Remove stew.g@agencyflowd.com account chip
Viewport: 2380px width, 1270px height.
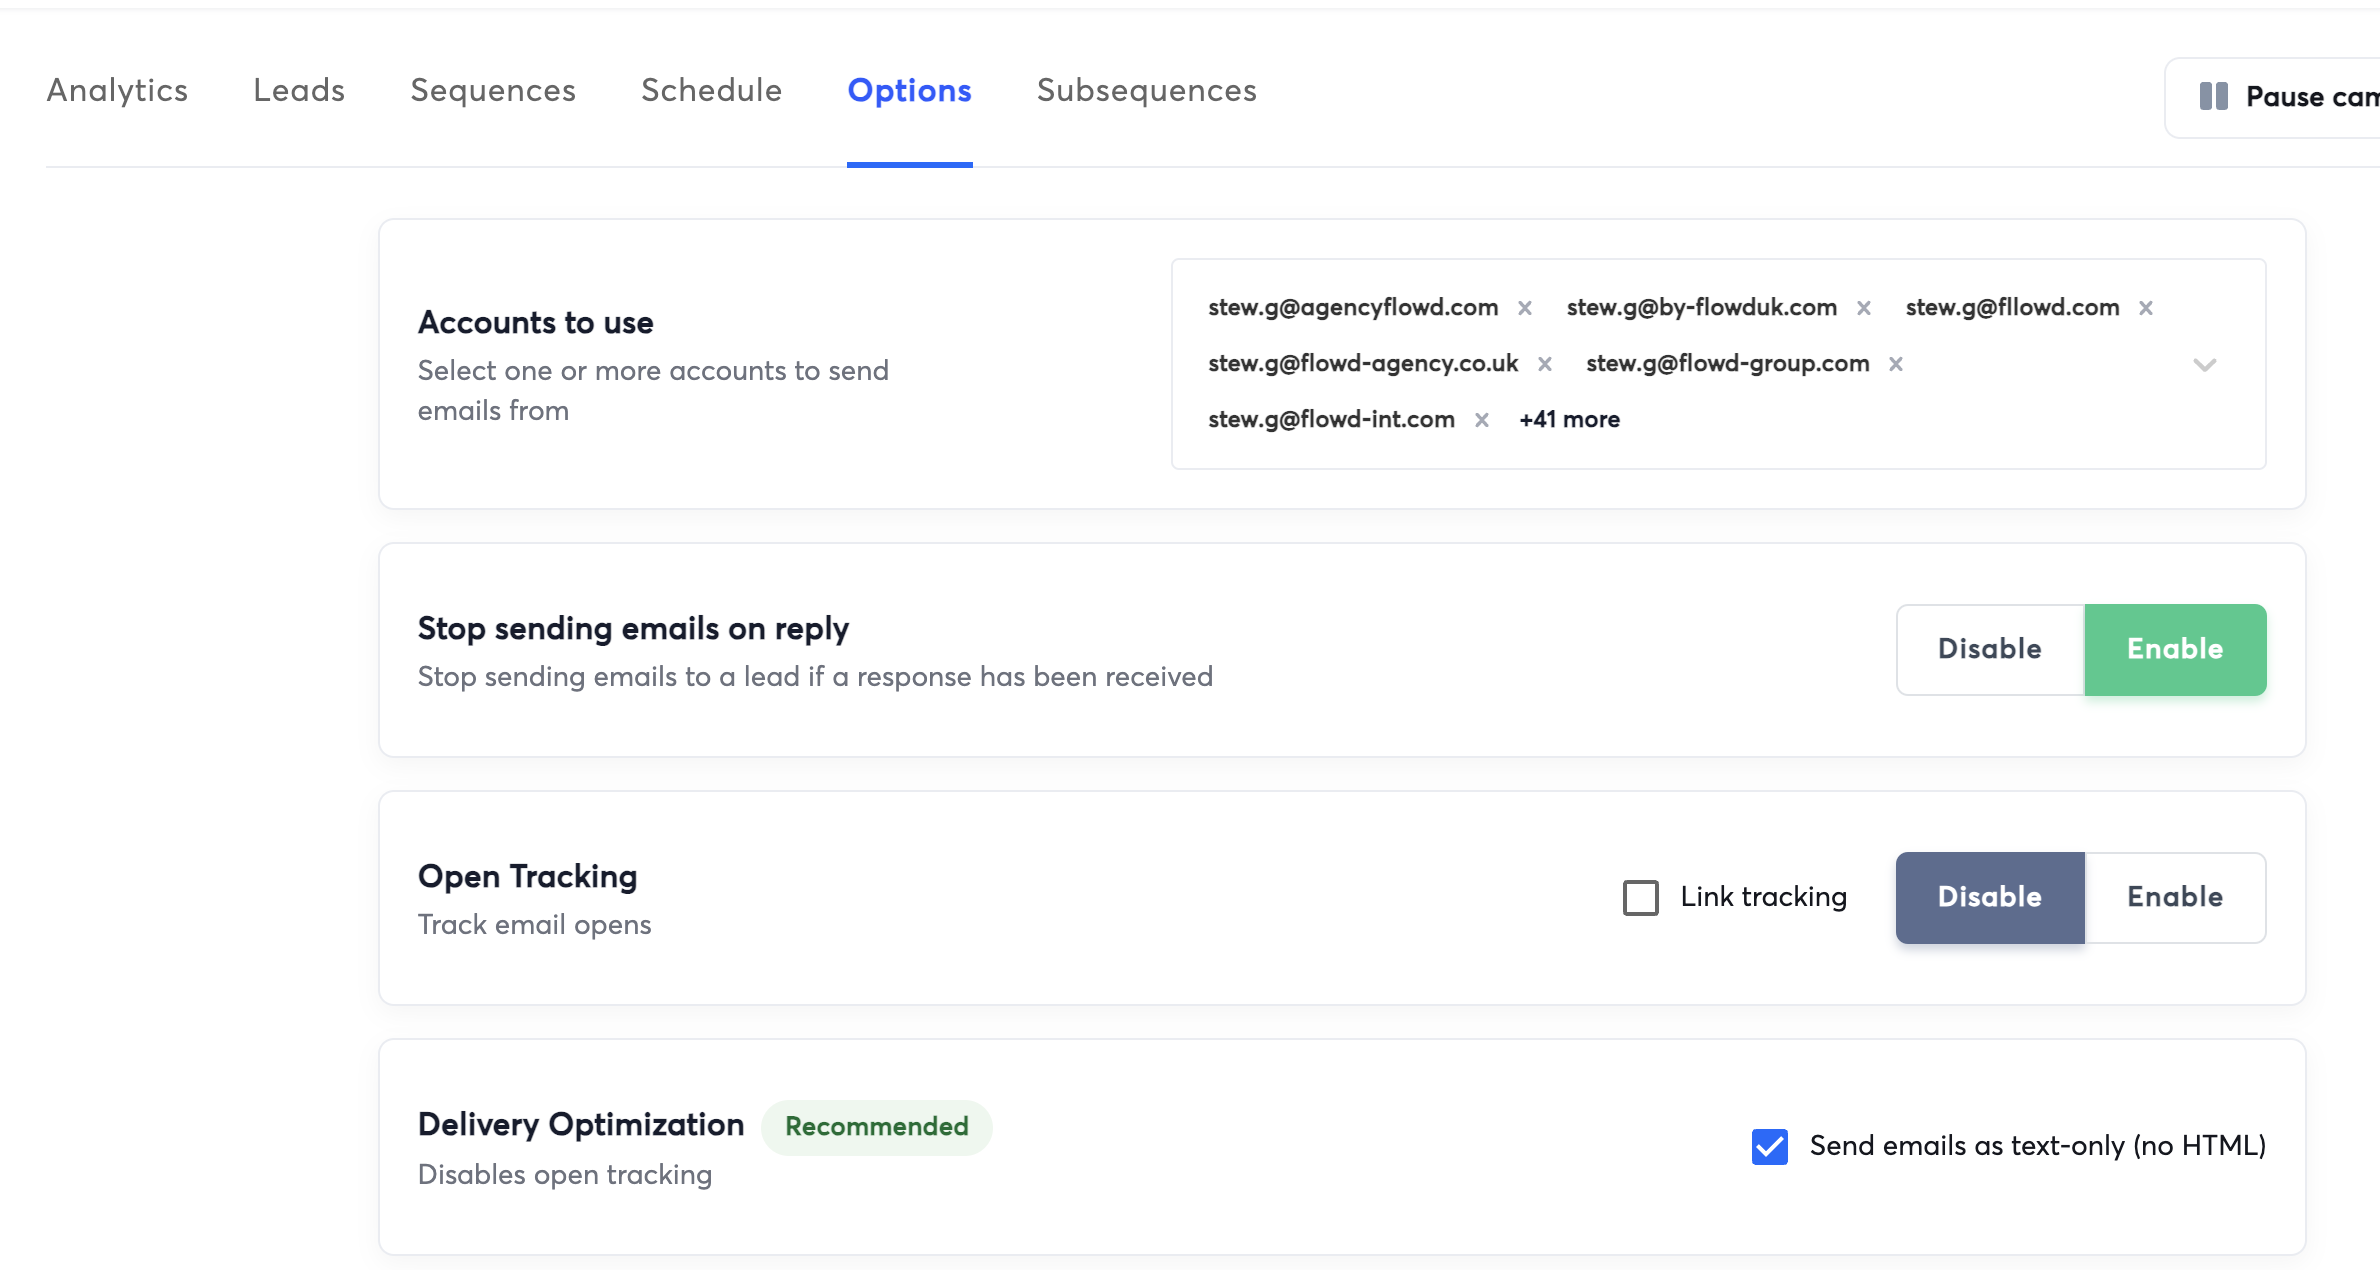[x=1525, y=308]
